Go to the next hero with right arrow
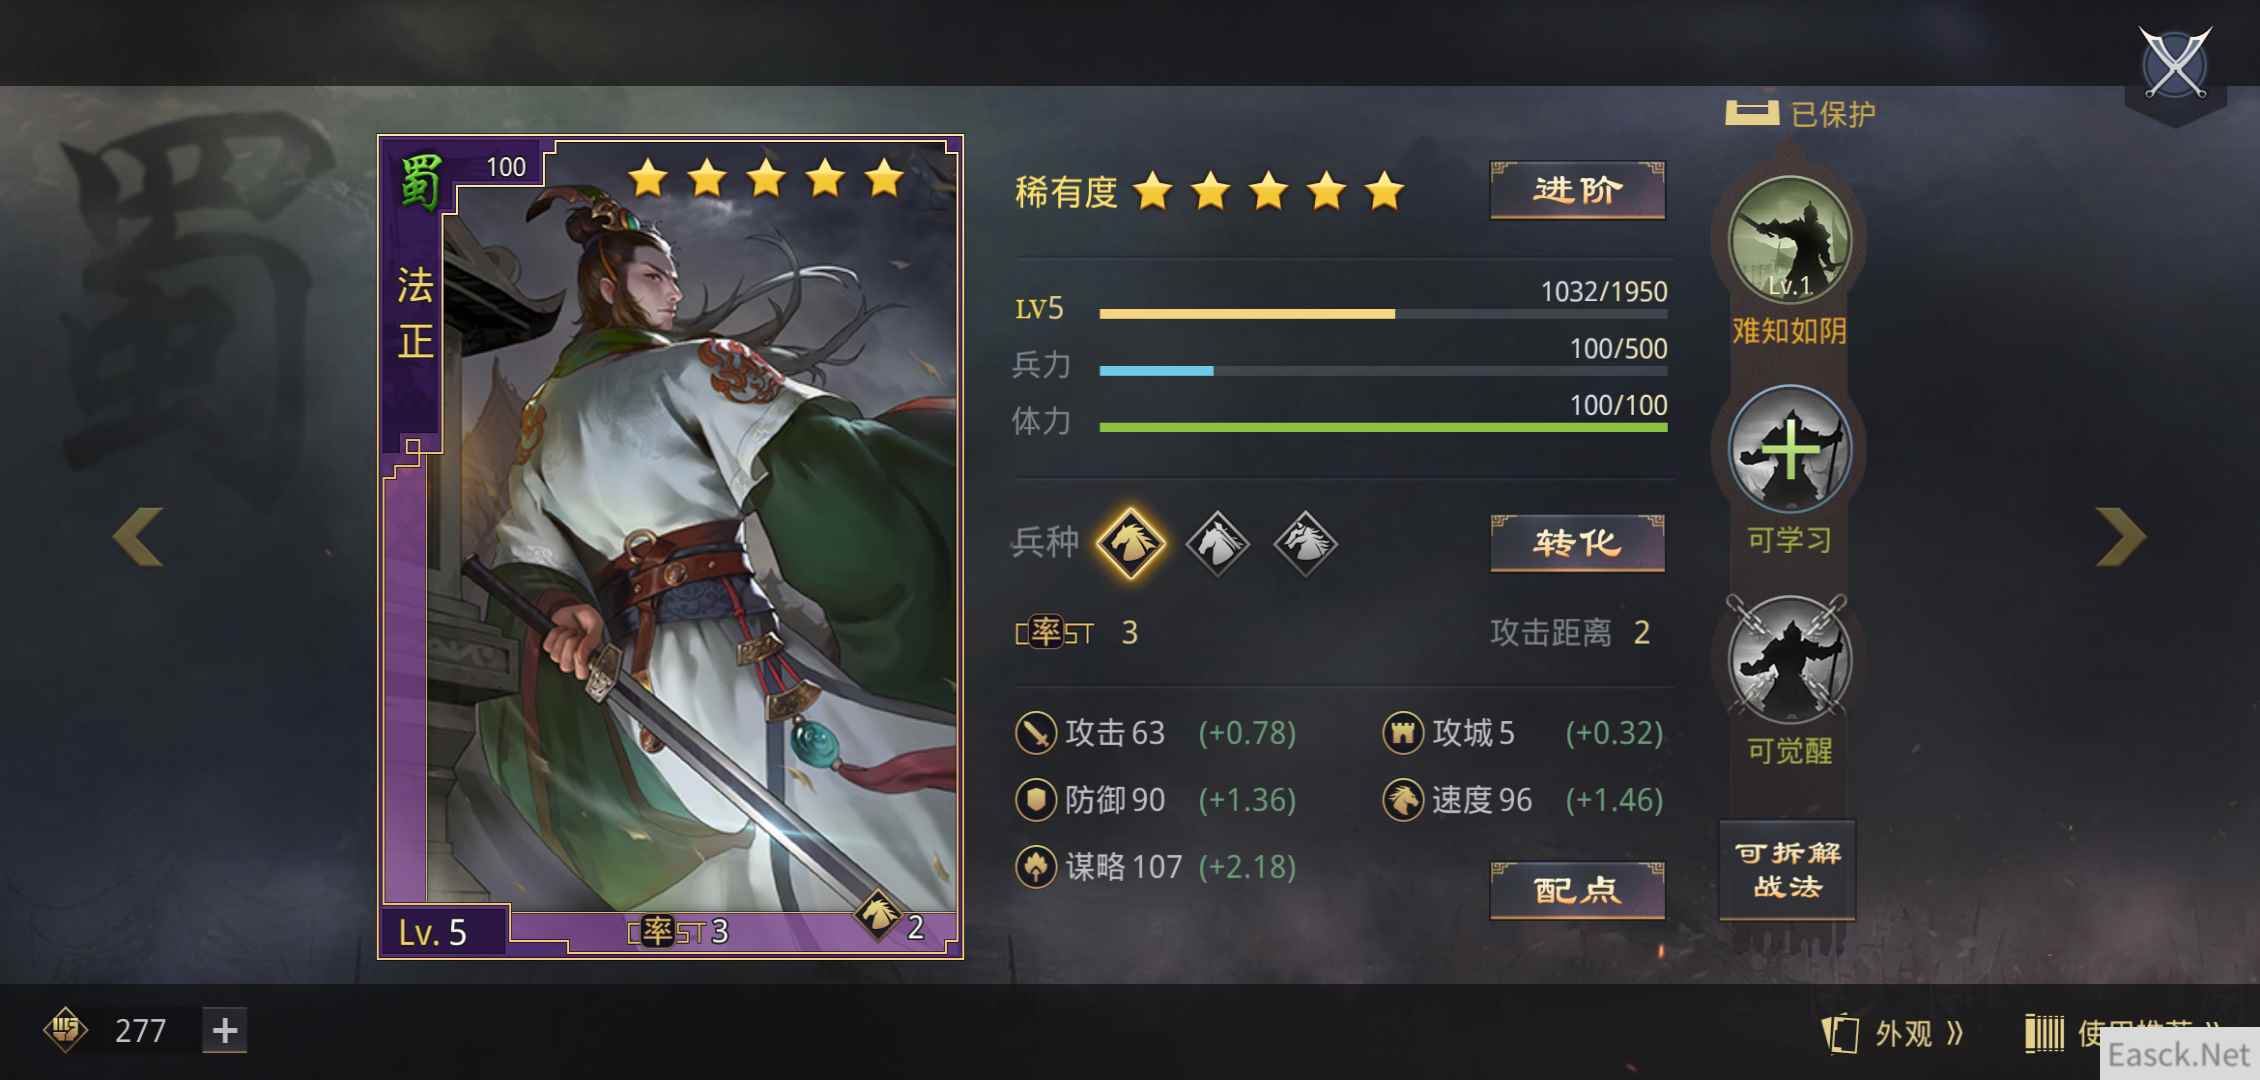The height and width of the screenshot is (1080, 2260). pos(2120,537)
